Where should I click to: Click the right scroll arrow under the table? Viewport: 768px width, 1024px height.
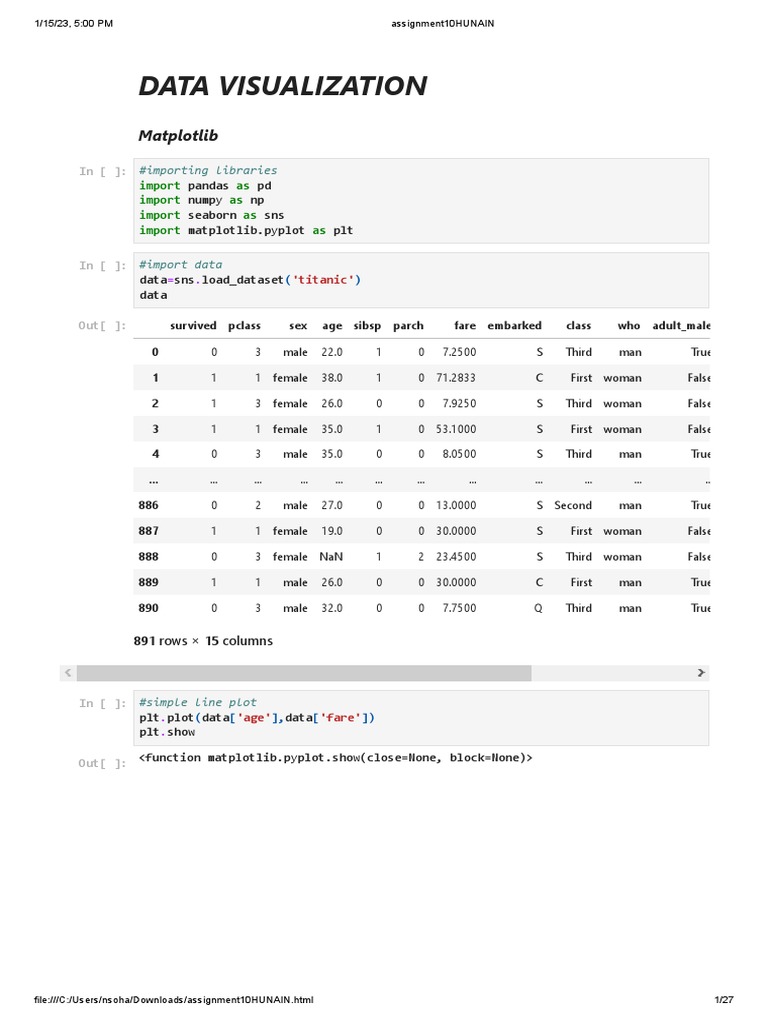coord(701,673)
